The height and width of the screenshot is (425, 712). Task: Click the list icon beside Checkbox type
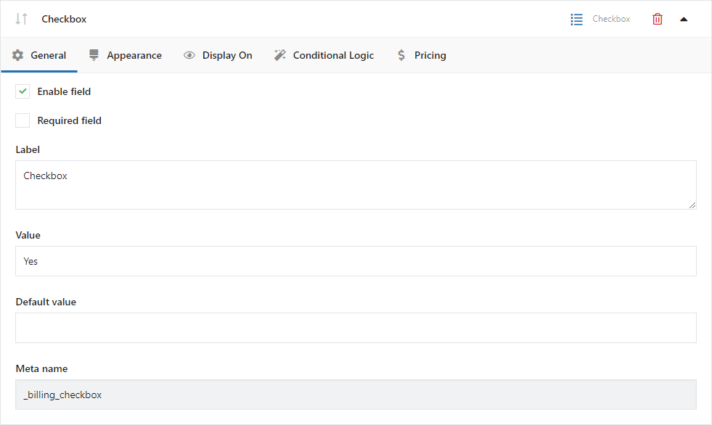click(x=577, y=20)
